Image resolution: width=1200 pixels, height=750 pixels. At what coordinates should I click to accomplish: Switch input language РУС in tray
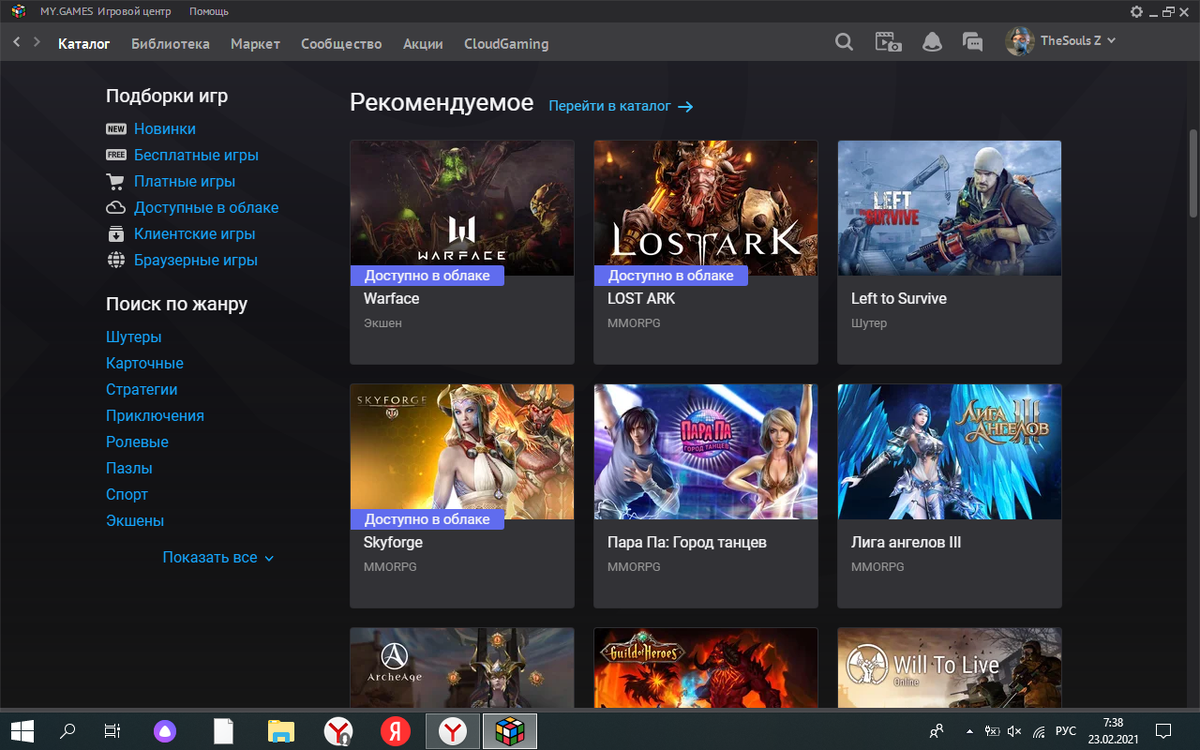click(1066, 731)
